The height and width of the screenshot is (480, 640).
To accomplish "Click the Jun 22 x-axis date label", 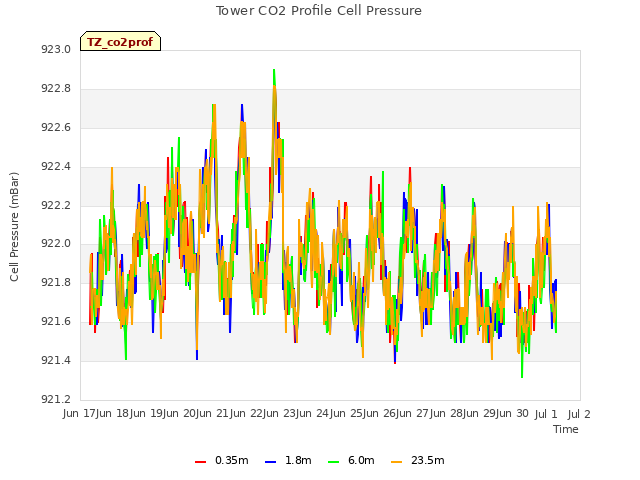I will click(x=247, y=414).
